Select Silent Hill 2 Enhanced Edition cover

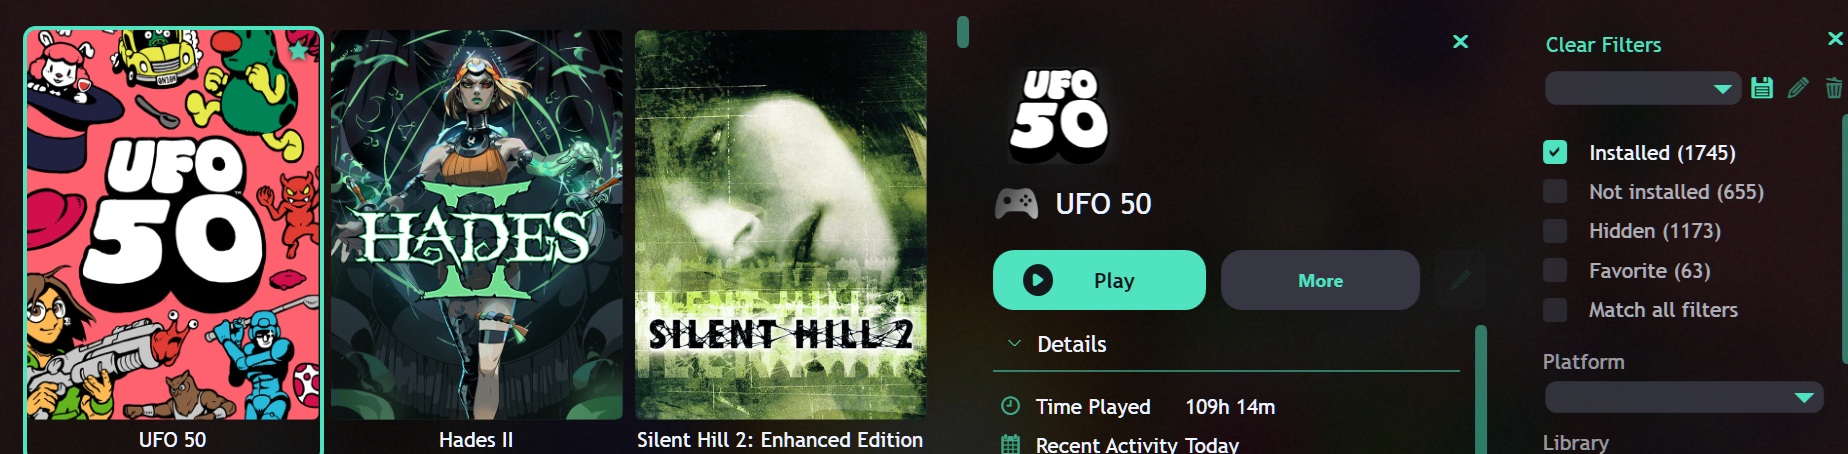click(781, 225)
